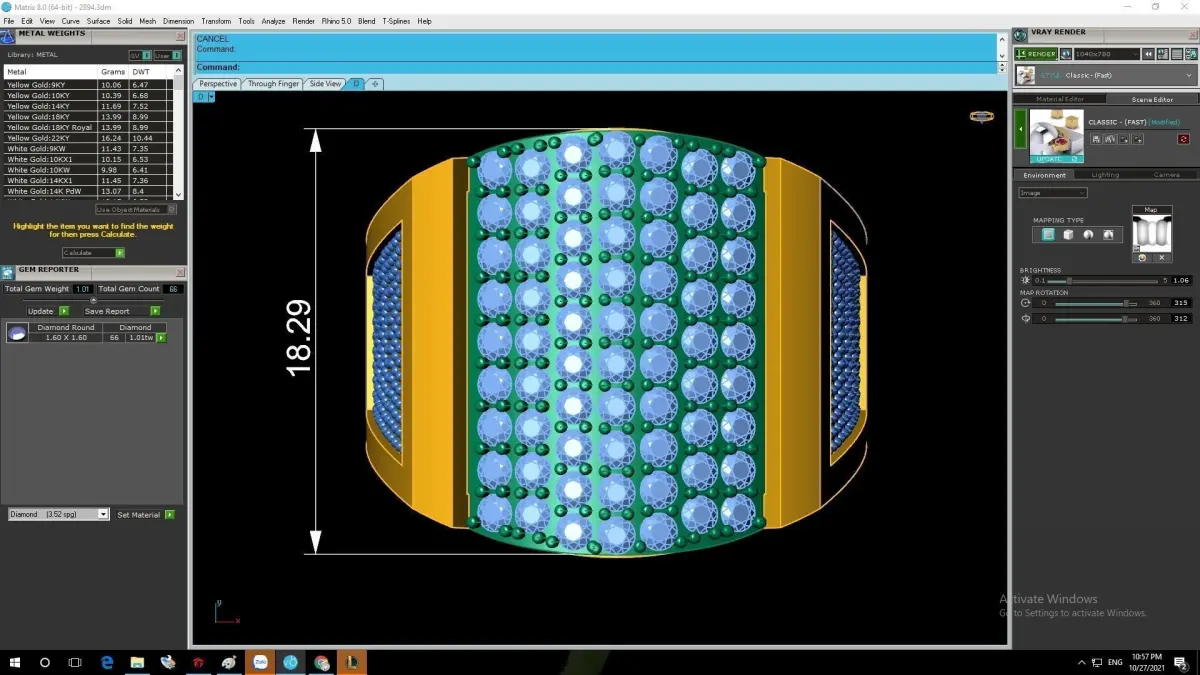Image resolution: width=1200 pixels, height=675 pixels.
Task: Close the Metal Weights panel
Action: point(181,36)
